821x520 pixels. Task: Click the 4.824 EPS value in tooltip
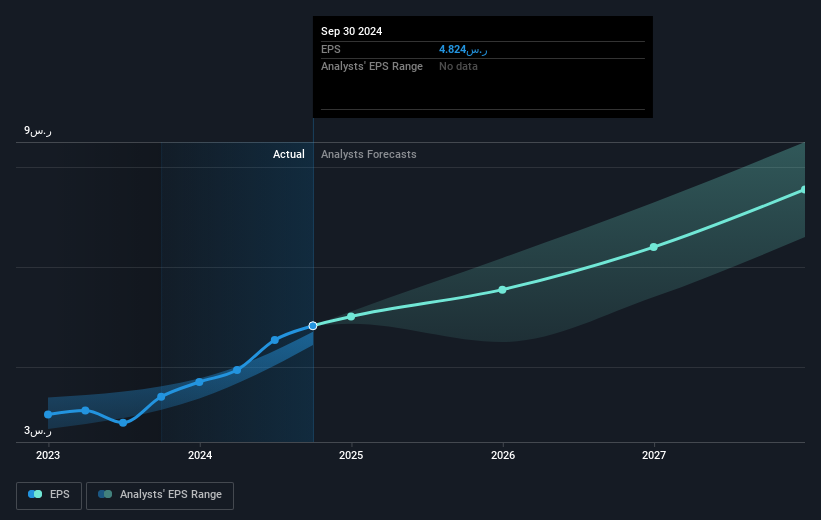click(463, 49)
